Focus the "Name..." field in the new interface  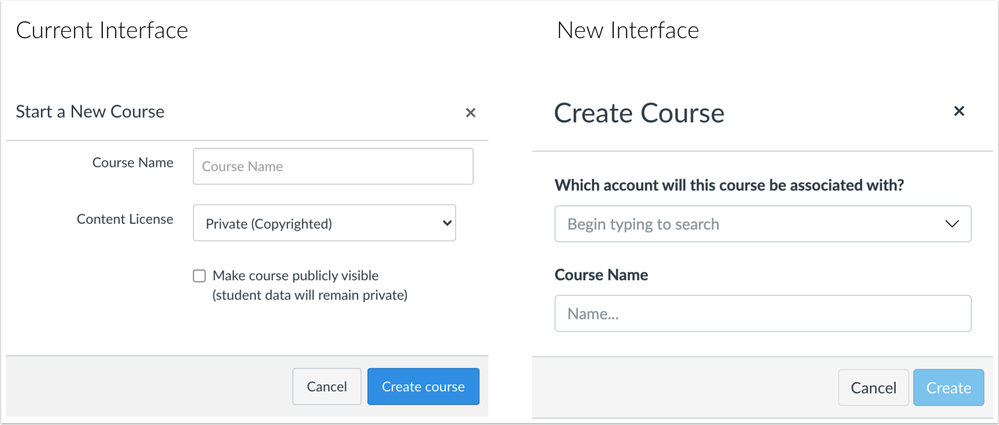pos(762,314)
